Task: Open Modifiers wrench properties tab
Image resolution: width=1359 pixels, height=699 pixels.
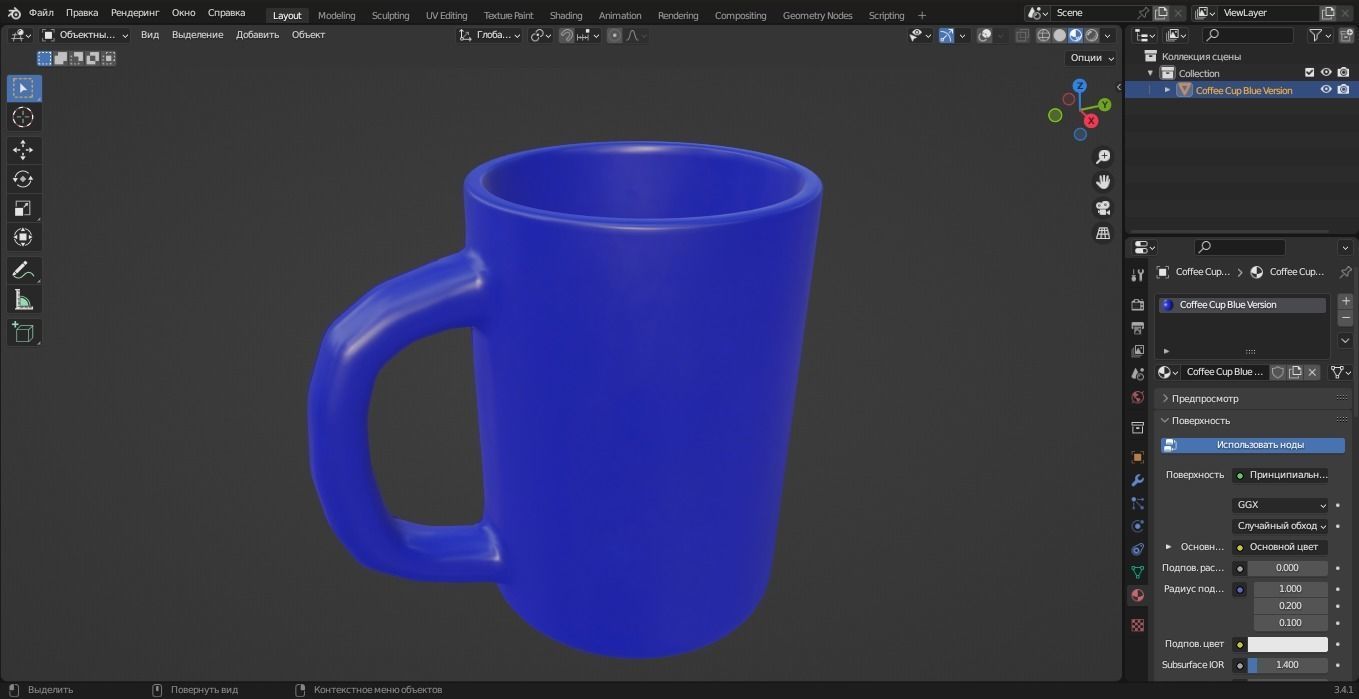Action: tap(1137, 480)
